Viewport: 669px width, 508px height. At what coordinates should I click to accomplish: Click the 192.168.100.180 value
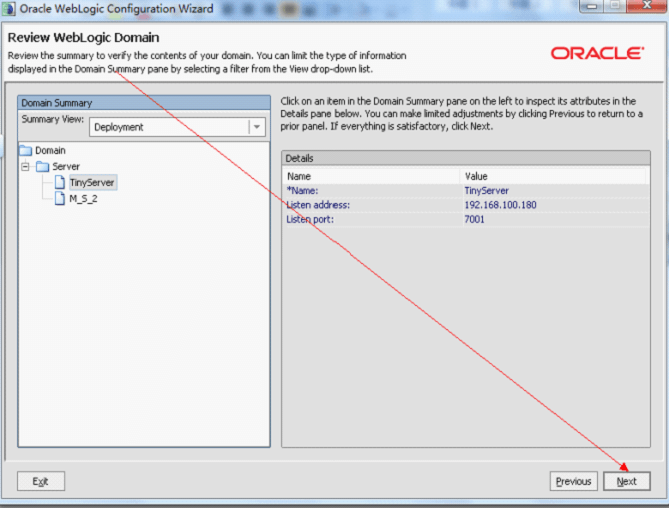click(500, 205)
